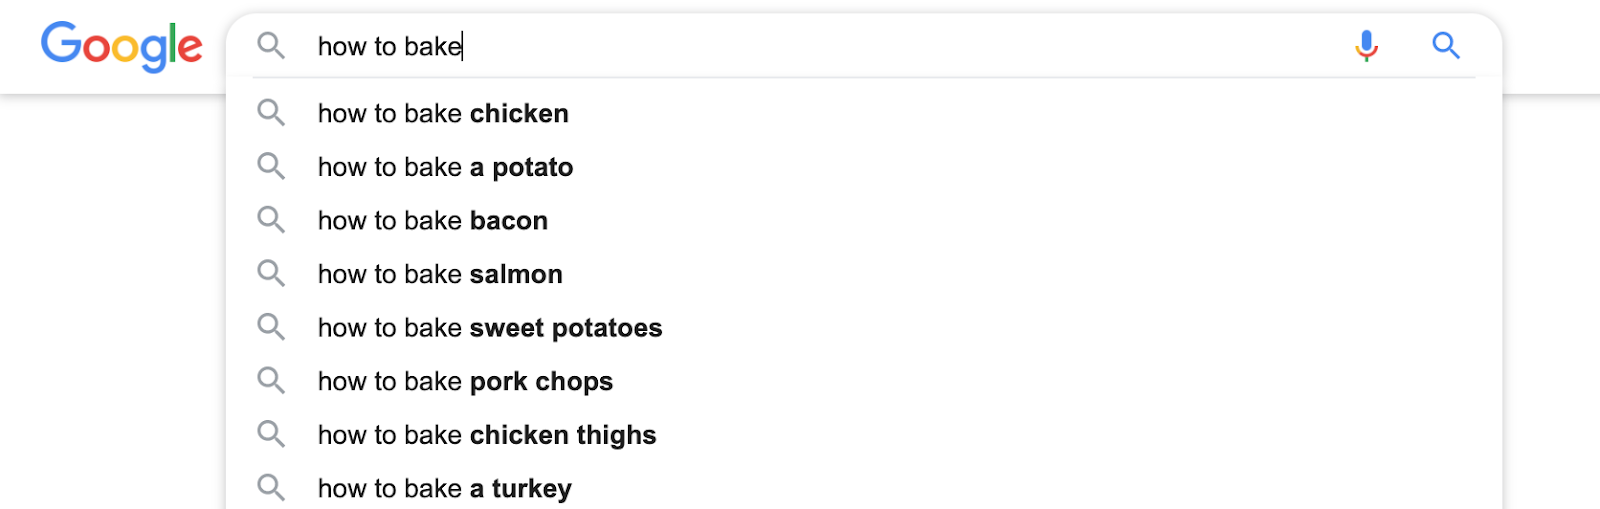Screen dimensions: 1600x509
Task: Select suggestion 'how to bake chicken'
Action: (864, 113)
